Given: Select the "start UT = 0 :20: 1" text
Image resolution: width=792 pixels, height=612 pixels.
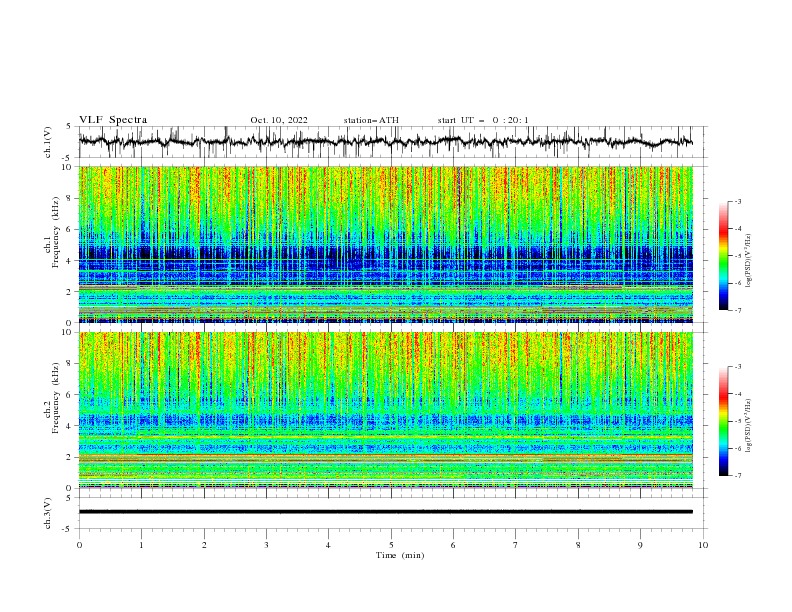Looking at the screenshot, I should click(x=483, y=120).
